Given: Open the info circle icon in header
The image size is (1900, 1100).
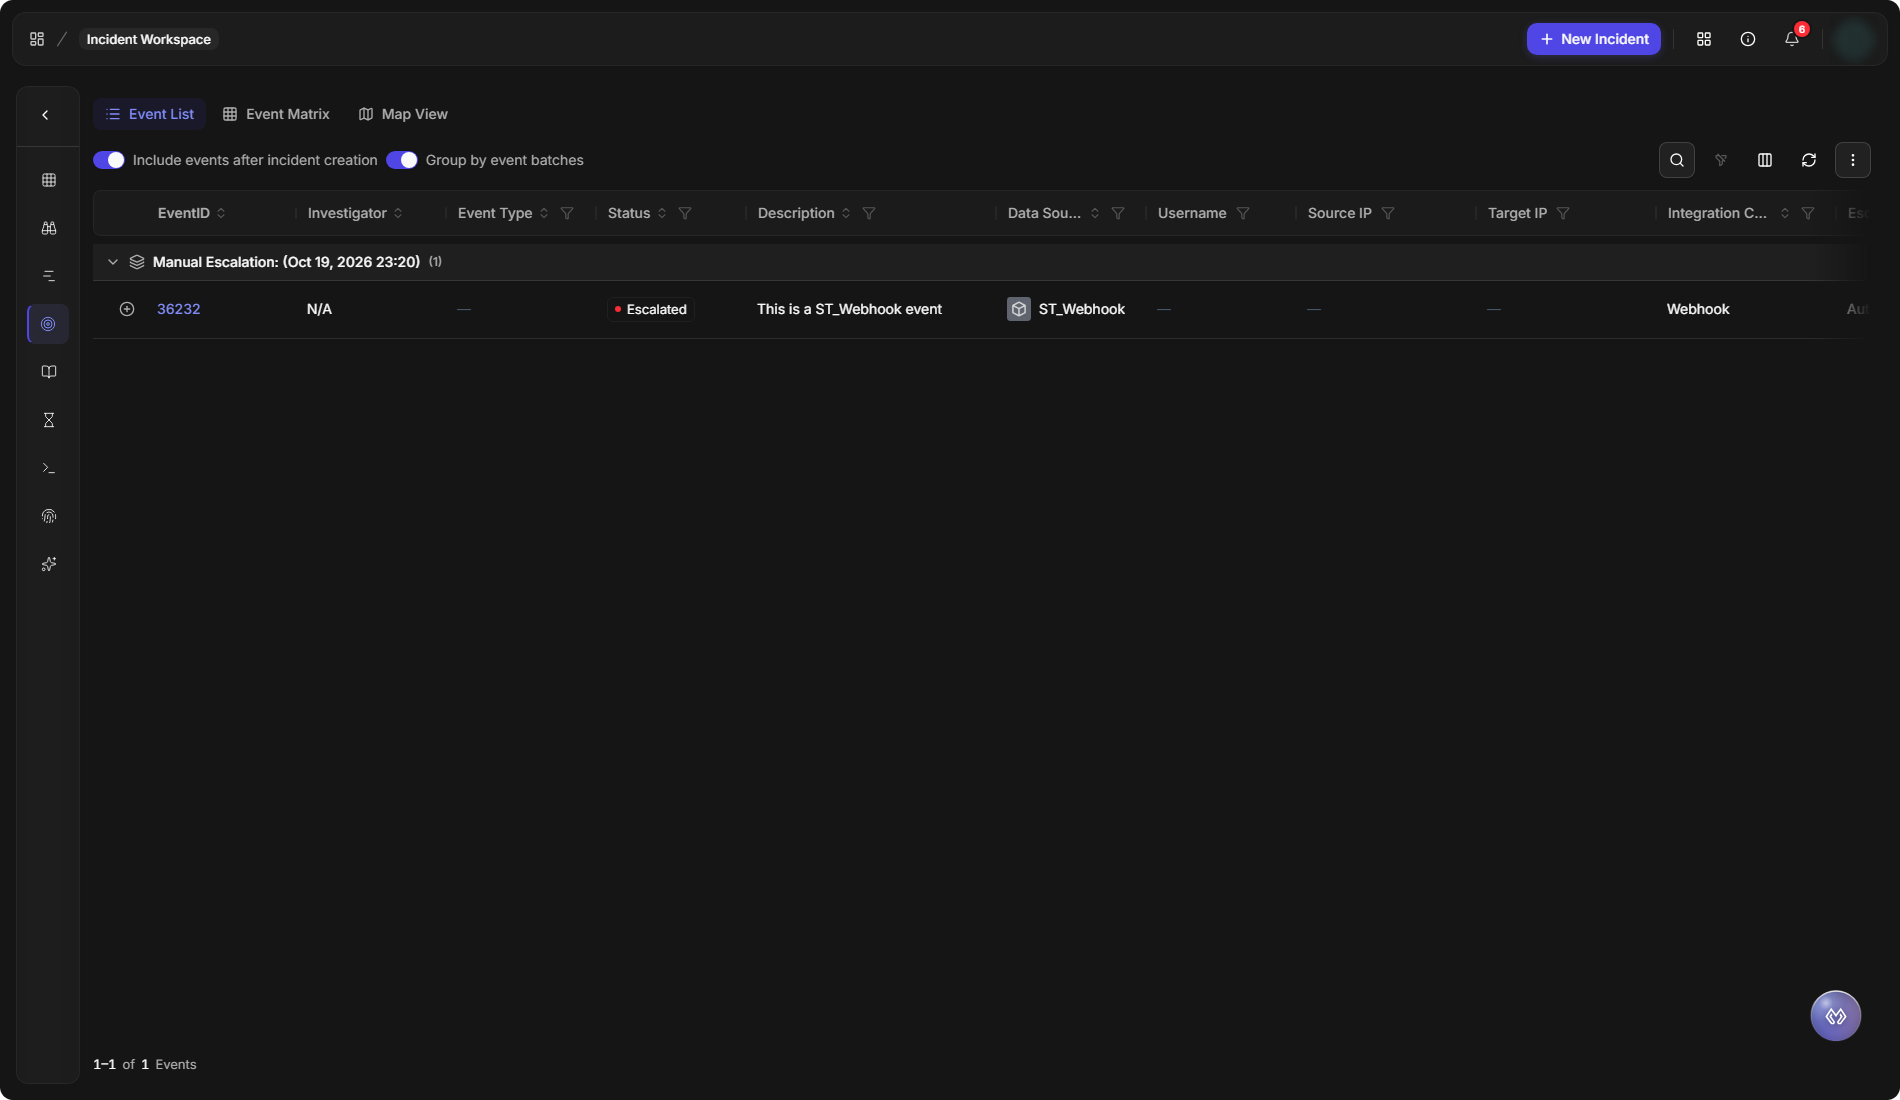Looking at the screenshot, I should pos(1748,39).
